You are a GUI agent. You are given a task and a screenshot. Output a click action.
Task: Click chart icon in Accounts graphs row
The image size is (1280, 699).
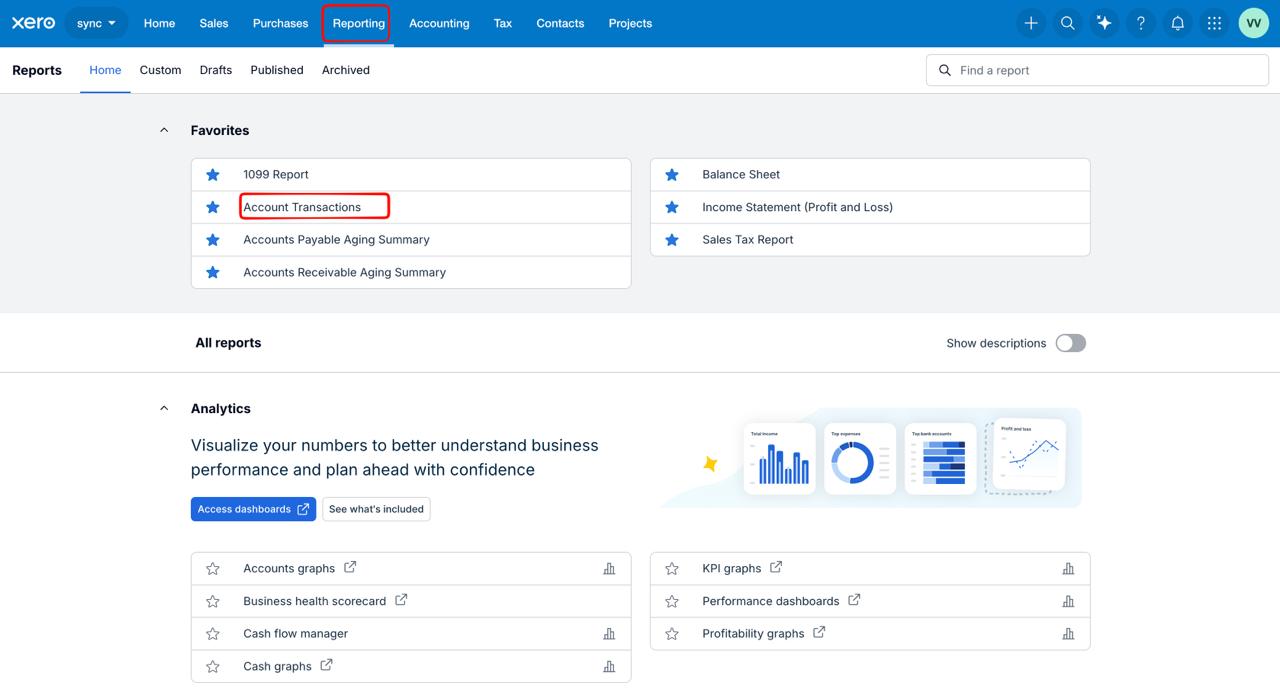coord(609,568)
